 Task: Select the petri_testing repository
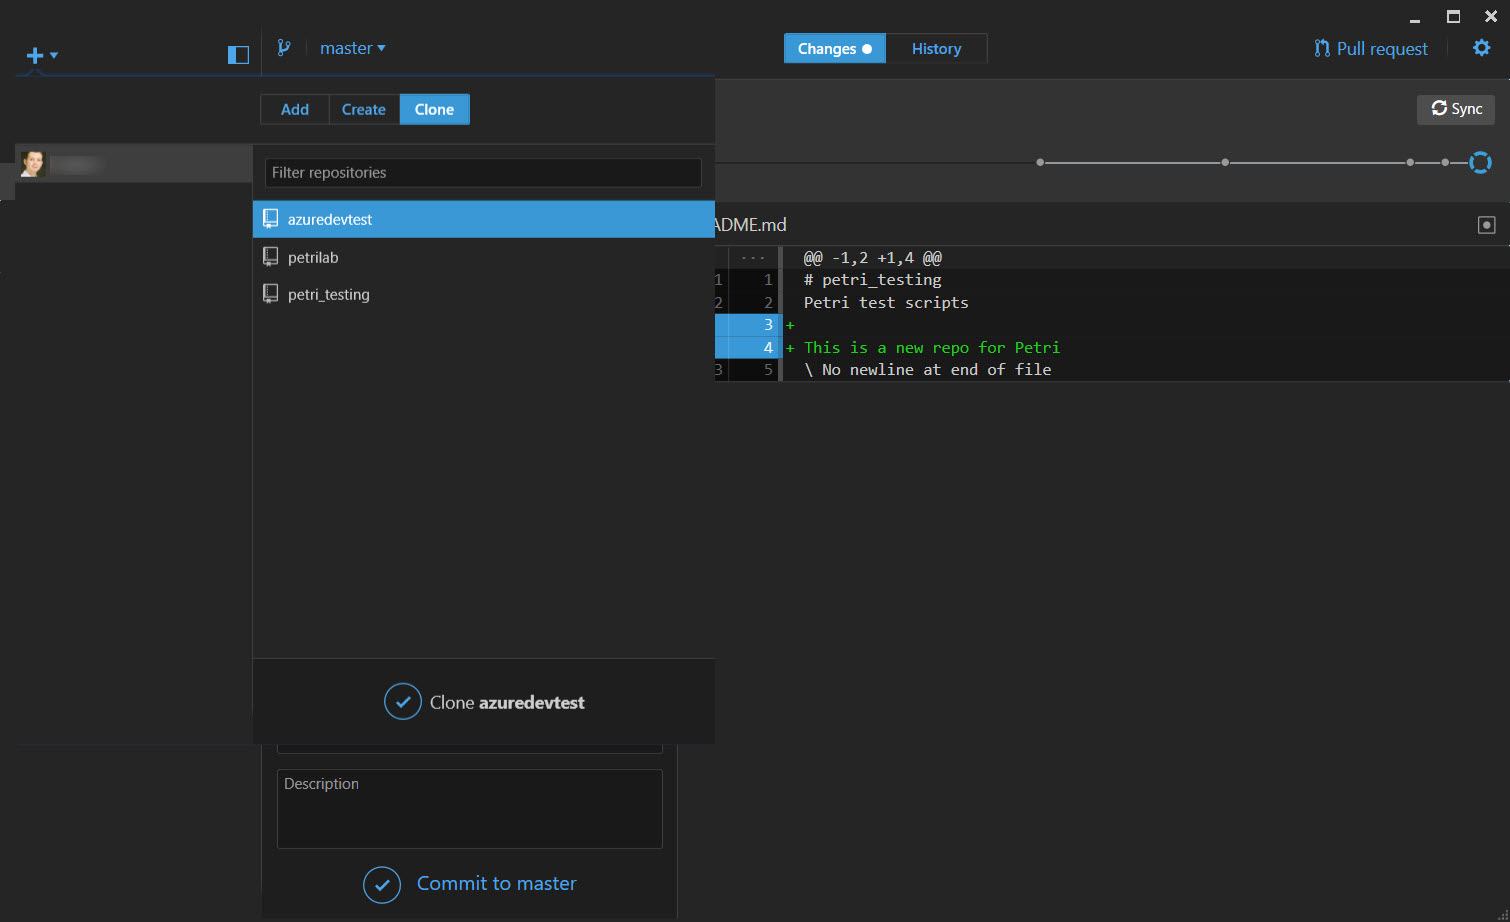[x=484, y=294]
